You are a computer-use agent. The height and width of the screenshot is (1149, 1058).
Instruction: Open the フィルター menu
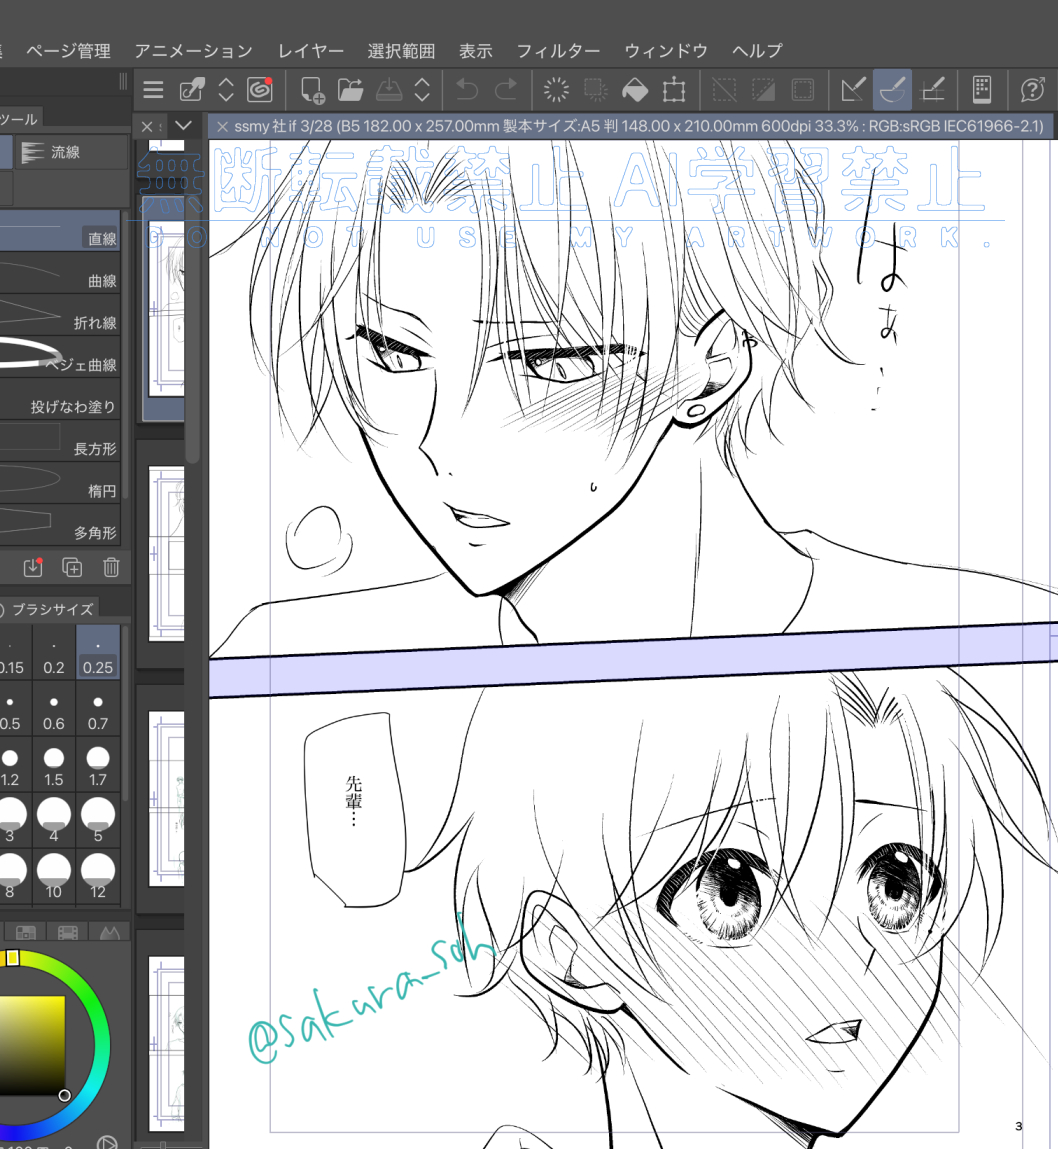[558, 51]
